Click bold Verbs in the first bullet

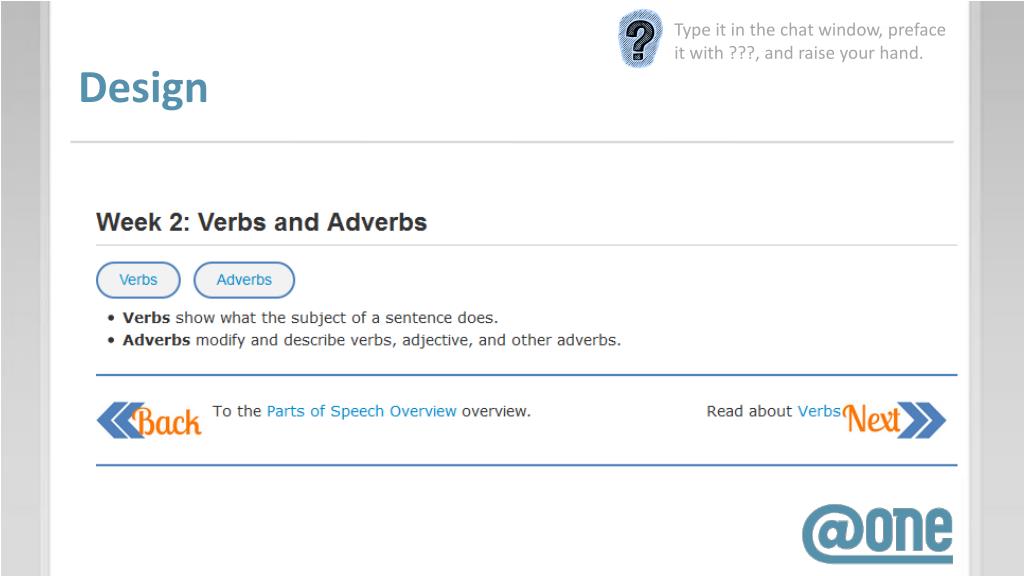point(146,318)
